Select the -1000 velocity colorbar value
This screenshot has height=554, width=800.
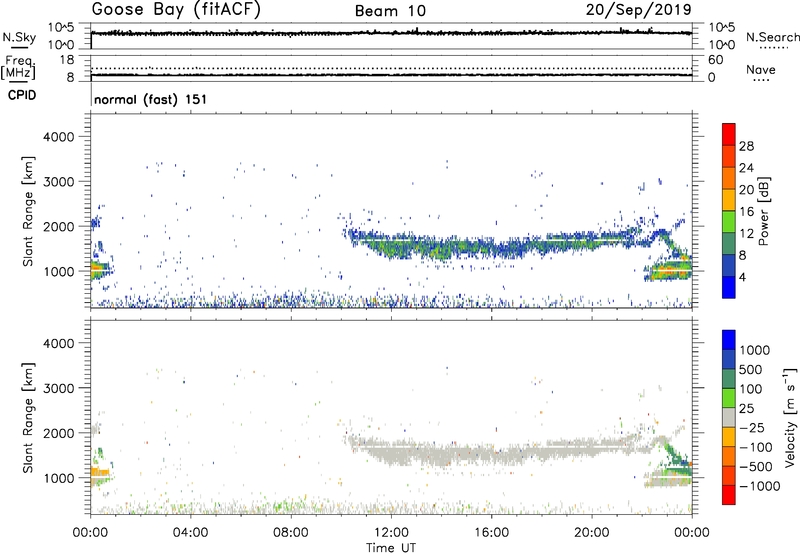point(760,486)
